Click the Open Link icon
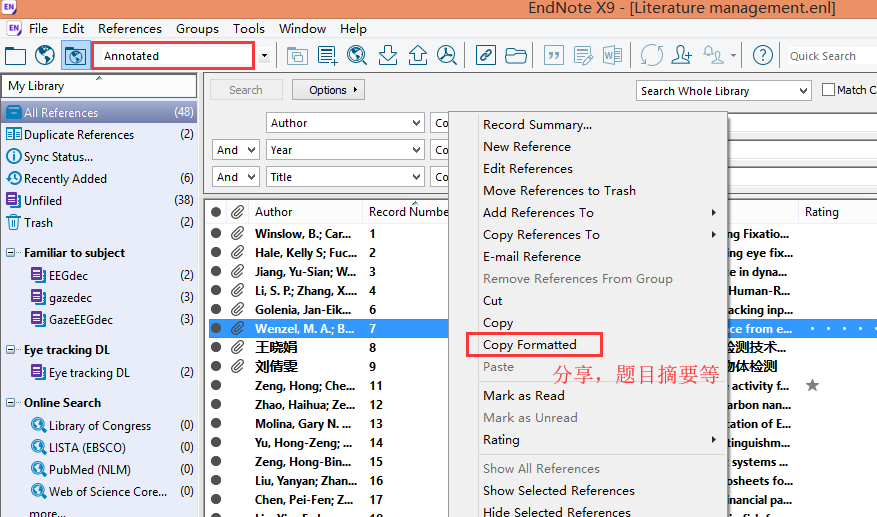Image resolution: width=877 pixels, height=517 pixels. pyautogui.click(x=485, y=55)
